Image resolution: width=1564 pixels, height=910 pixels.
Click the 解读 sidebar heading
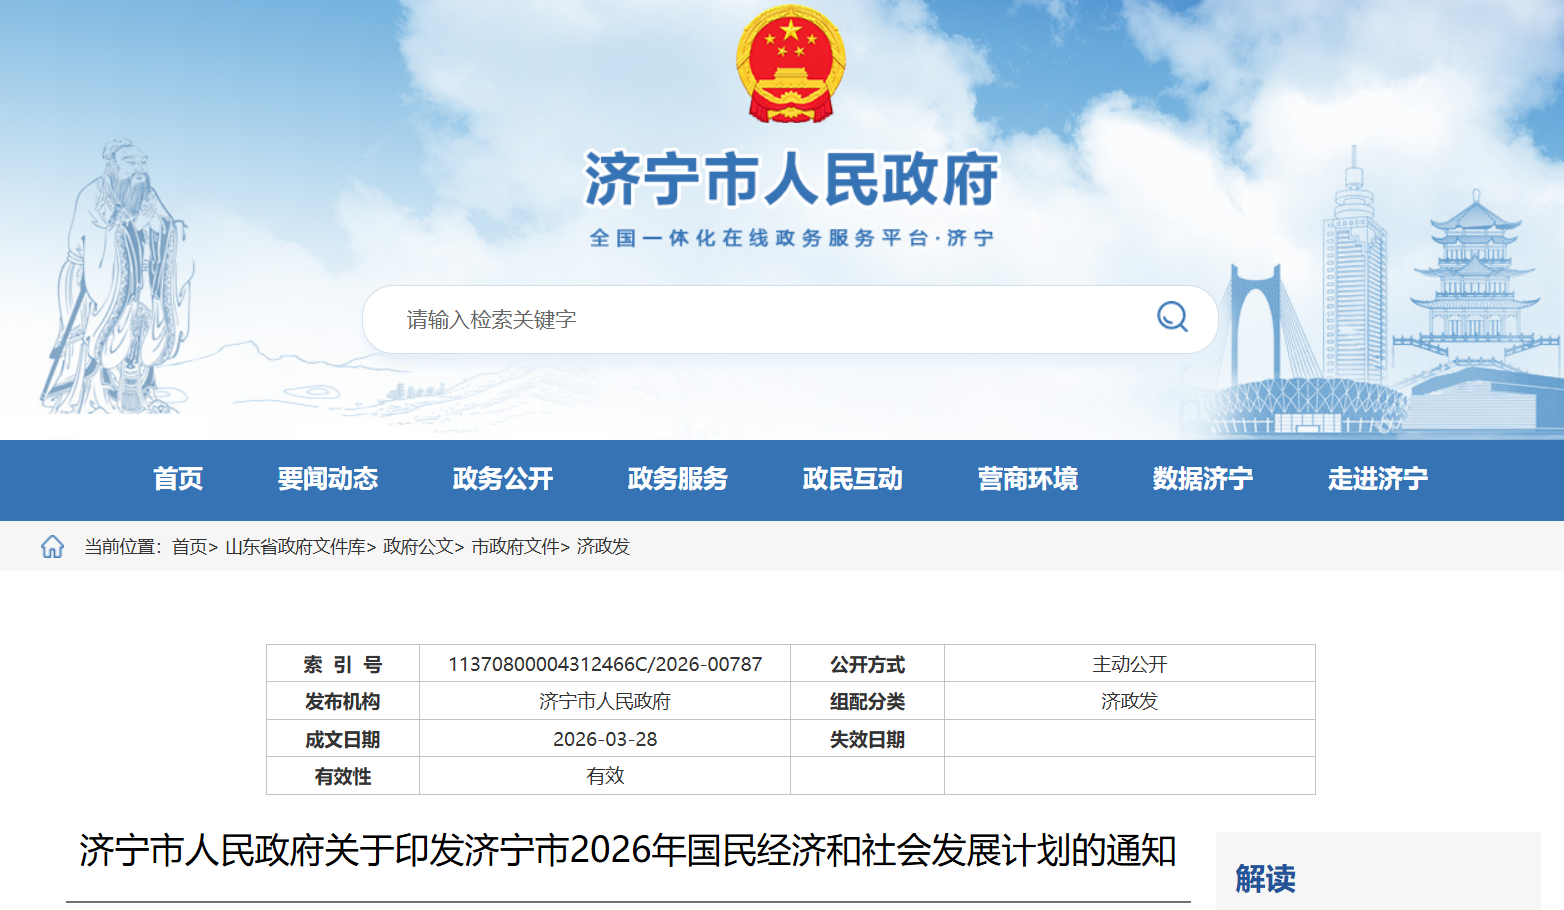[x=1265, y=879]
